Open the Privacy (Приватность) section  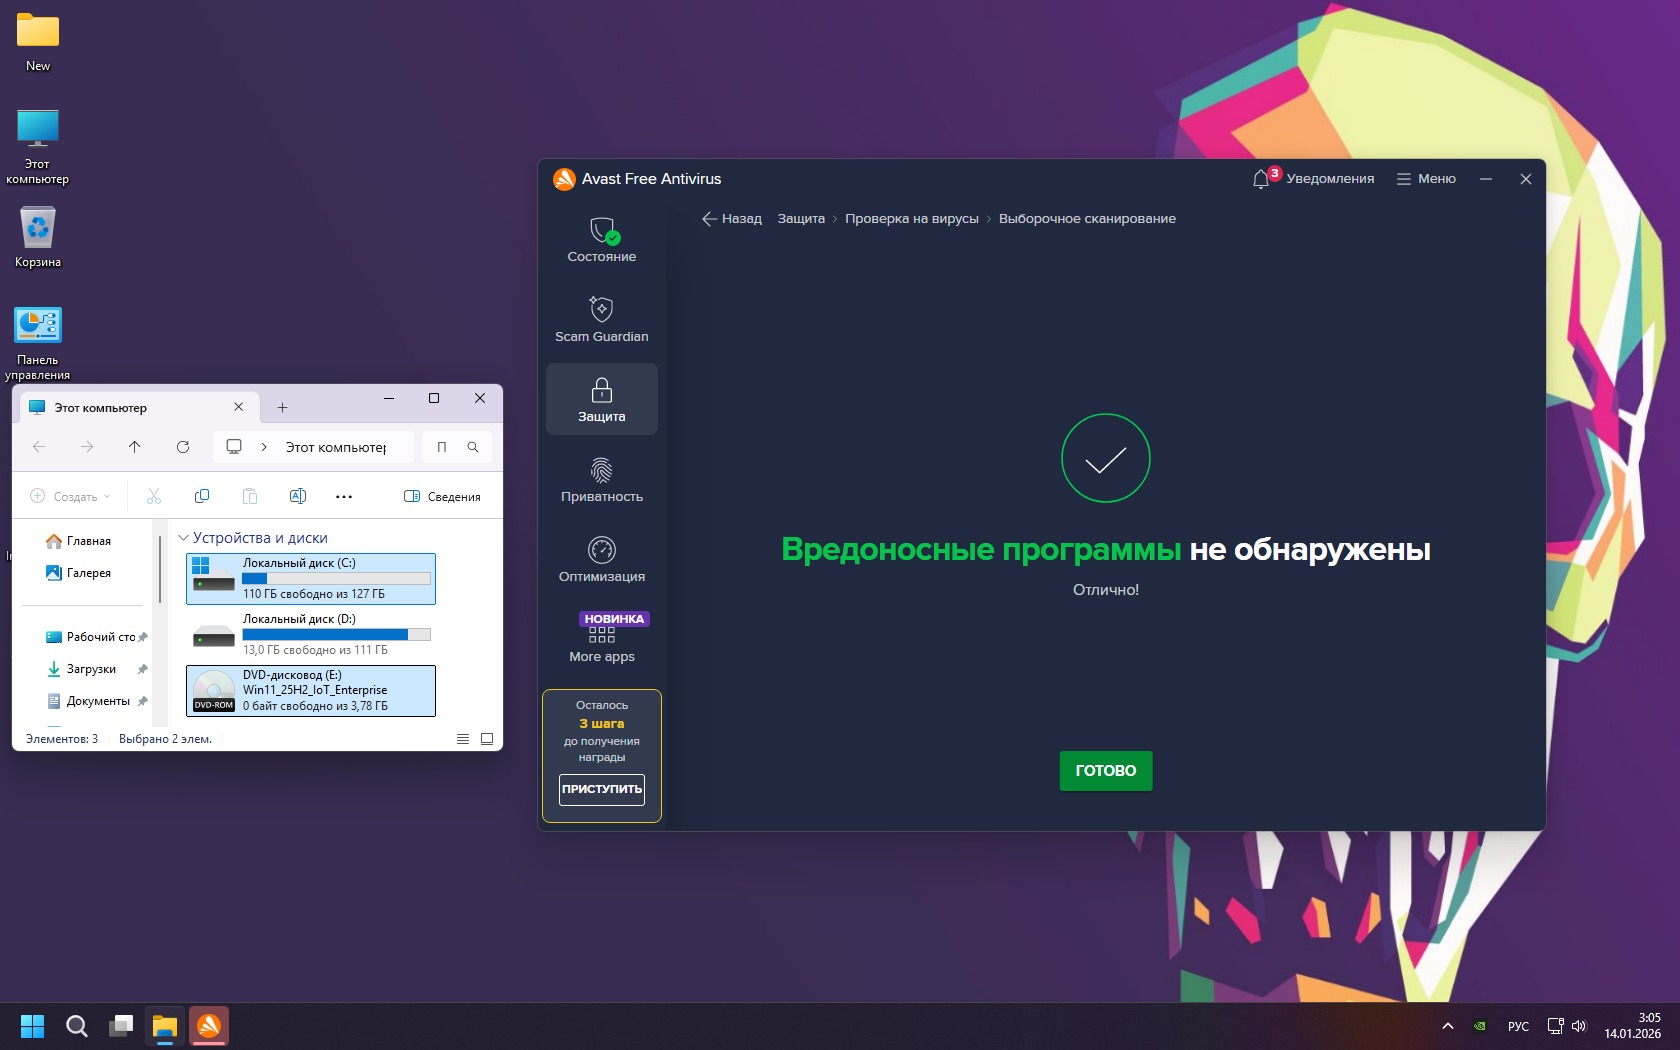[601, 479]
